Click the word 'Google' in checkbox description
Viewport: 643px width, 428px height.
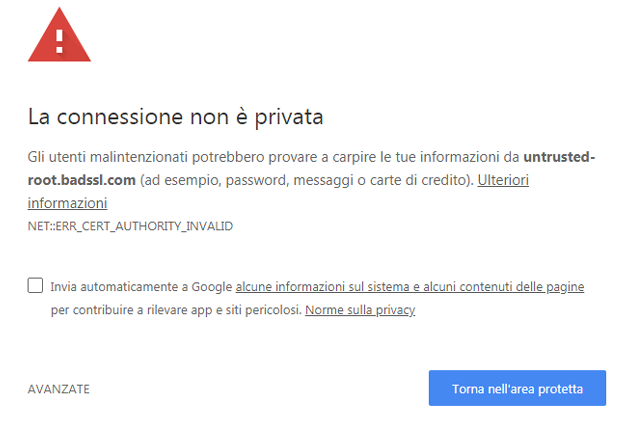click(x=212, y=287)
